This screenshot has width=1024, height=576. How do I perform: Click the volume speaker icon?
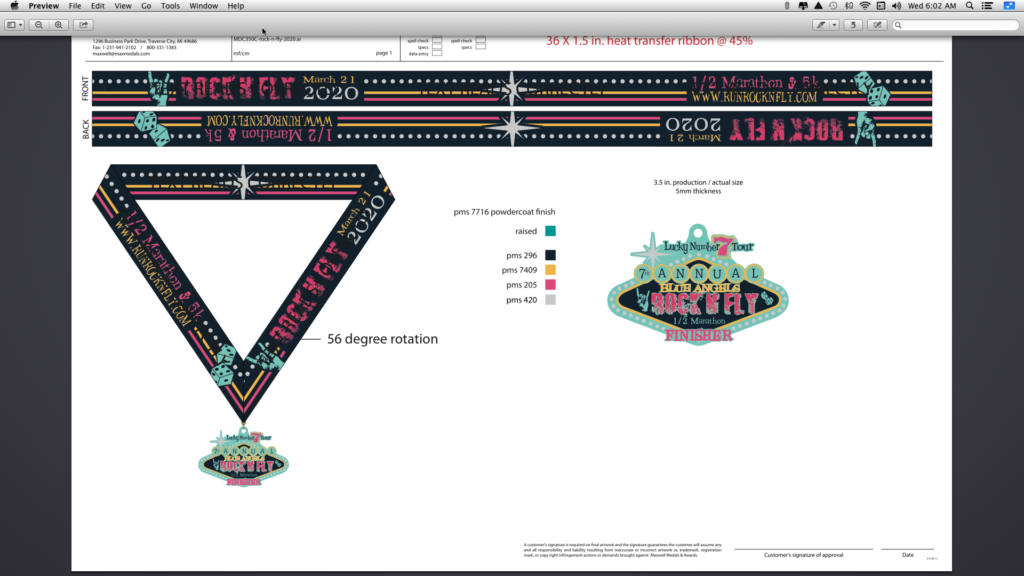pyautogui.click(x=897, y=6)
